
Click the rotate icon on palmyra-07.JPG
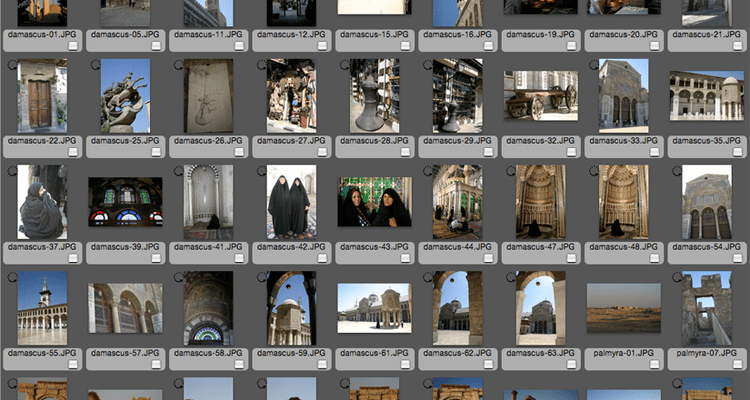pyautogui.click(x=677, y=277)
